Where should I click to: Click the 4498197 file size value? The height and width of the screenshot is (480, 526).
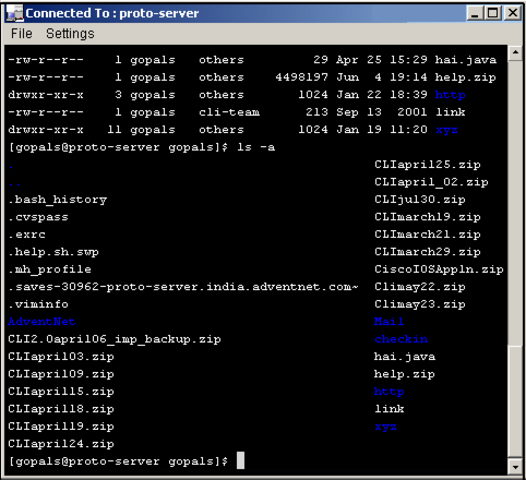point(302,77)
